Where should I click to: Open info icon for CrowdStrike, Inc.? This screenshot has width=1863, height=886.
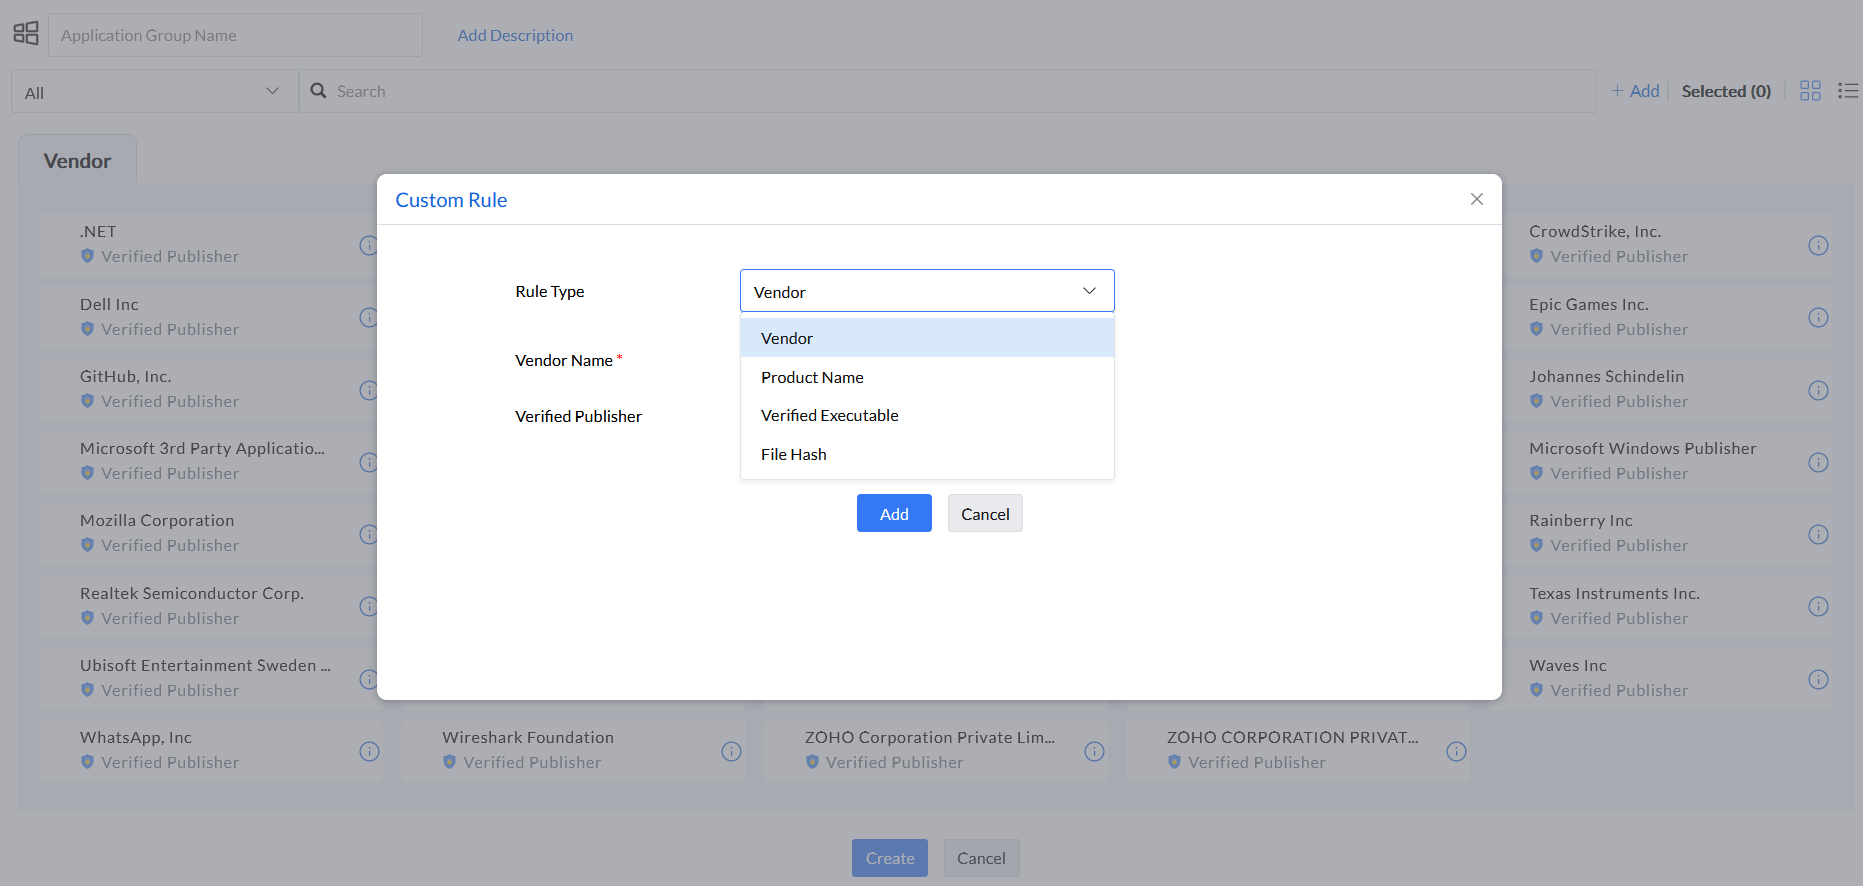coord(1818,245)
